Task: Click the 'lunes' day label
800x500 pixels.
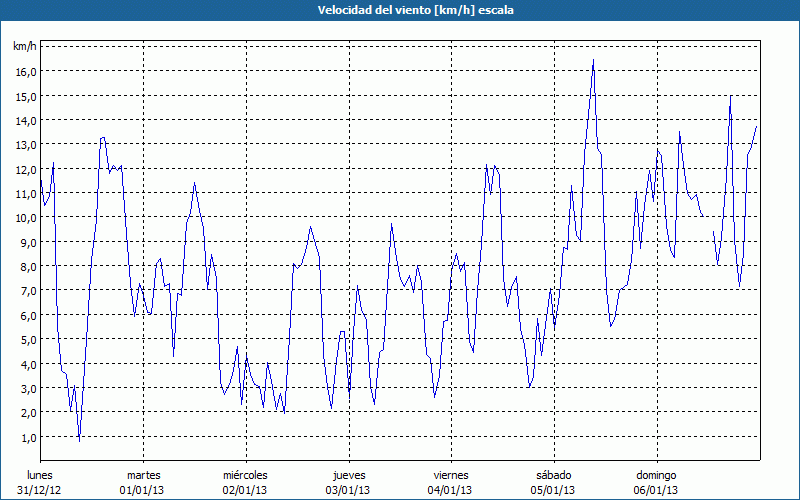Action: pyautogui.click(x=40, y=475)
